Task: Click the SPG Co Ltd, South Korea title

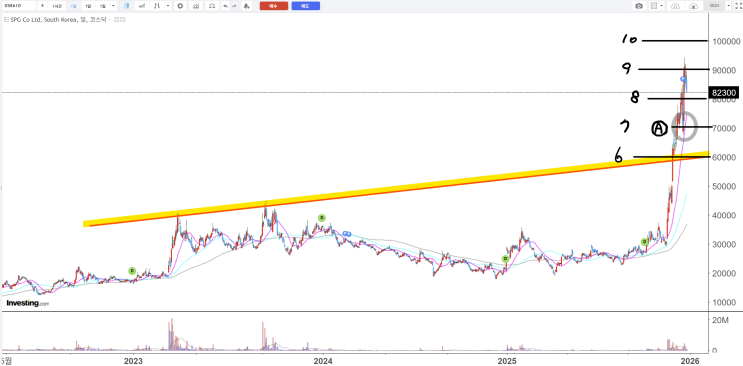Action: pyautogui.click(x=46, y=19)
